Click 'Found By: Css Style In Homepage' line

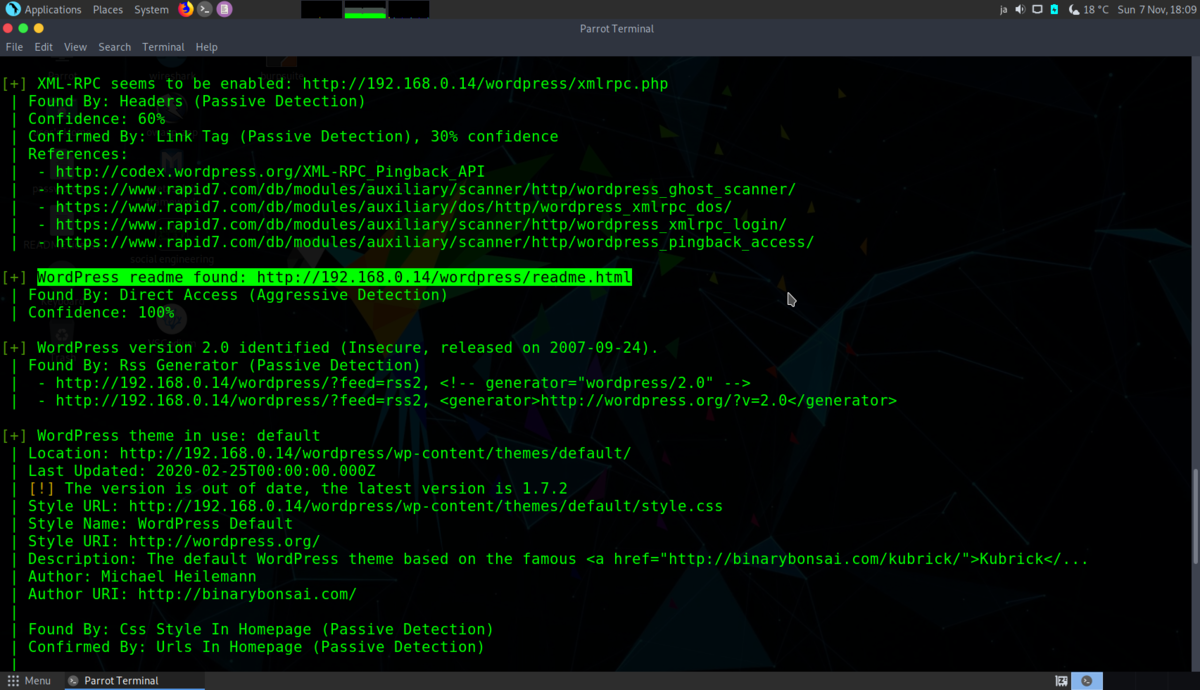point(260,629)
